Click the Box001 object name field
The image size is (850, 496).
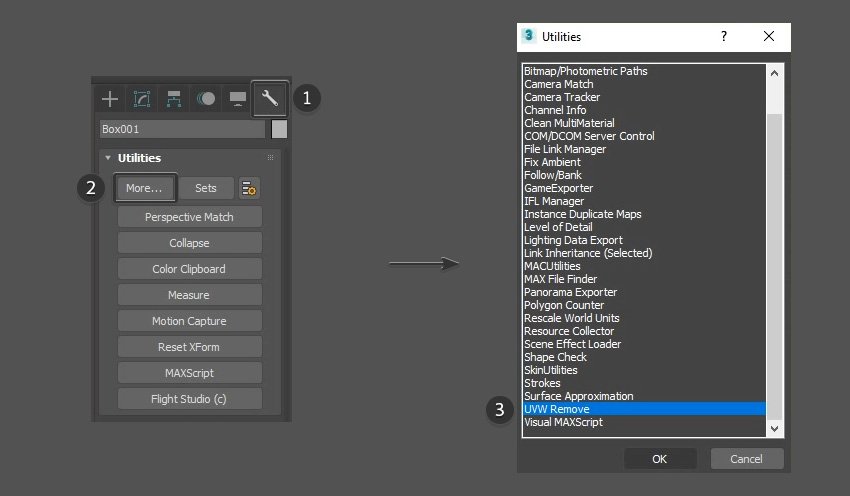[x=182, y=129]
